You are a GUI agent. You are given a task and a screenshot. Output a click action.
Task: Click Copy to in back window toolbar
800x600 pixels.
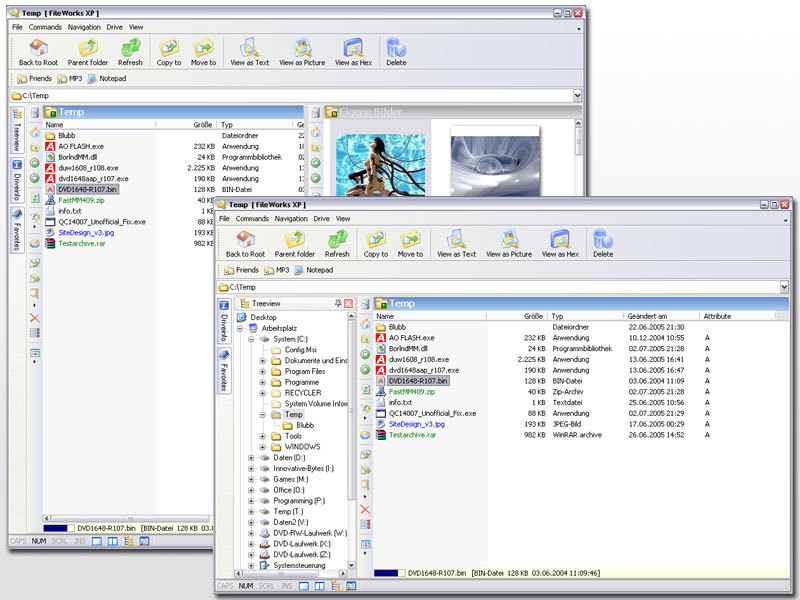(x=169, y=53)
